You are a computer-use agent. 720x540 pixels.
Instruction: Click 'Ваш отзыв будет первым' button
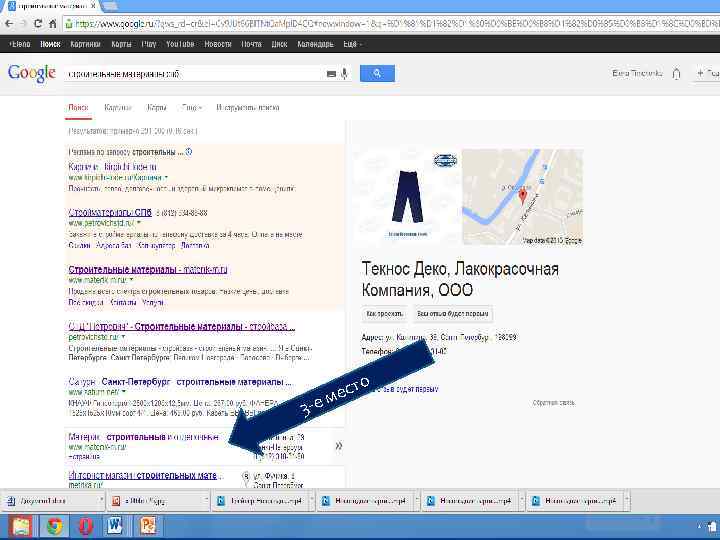point(452,314)
